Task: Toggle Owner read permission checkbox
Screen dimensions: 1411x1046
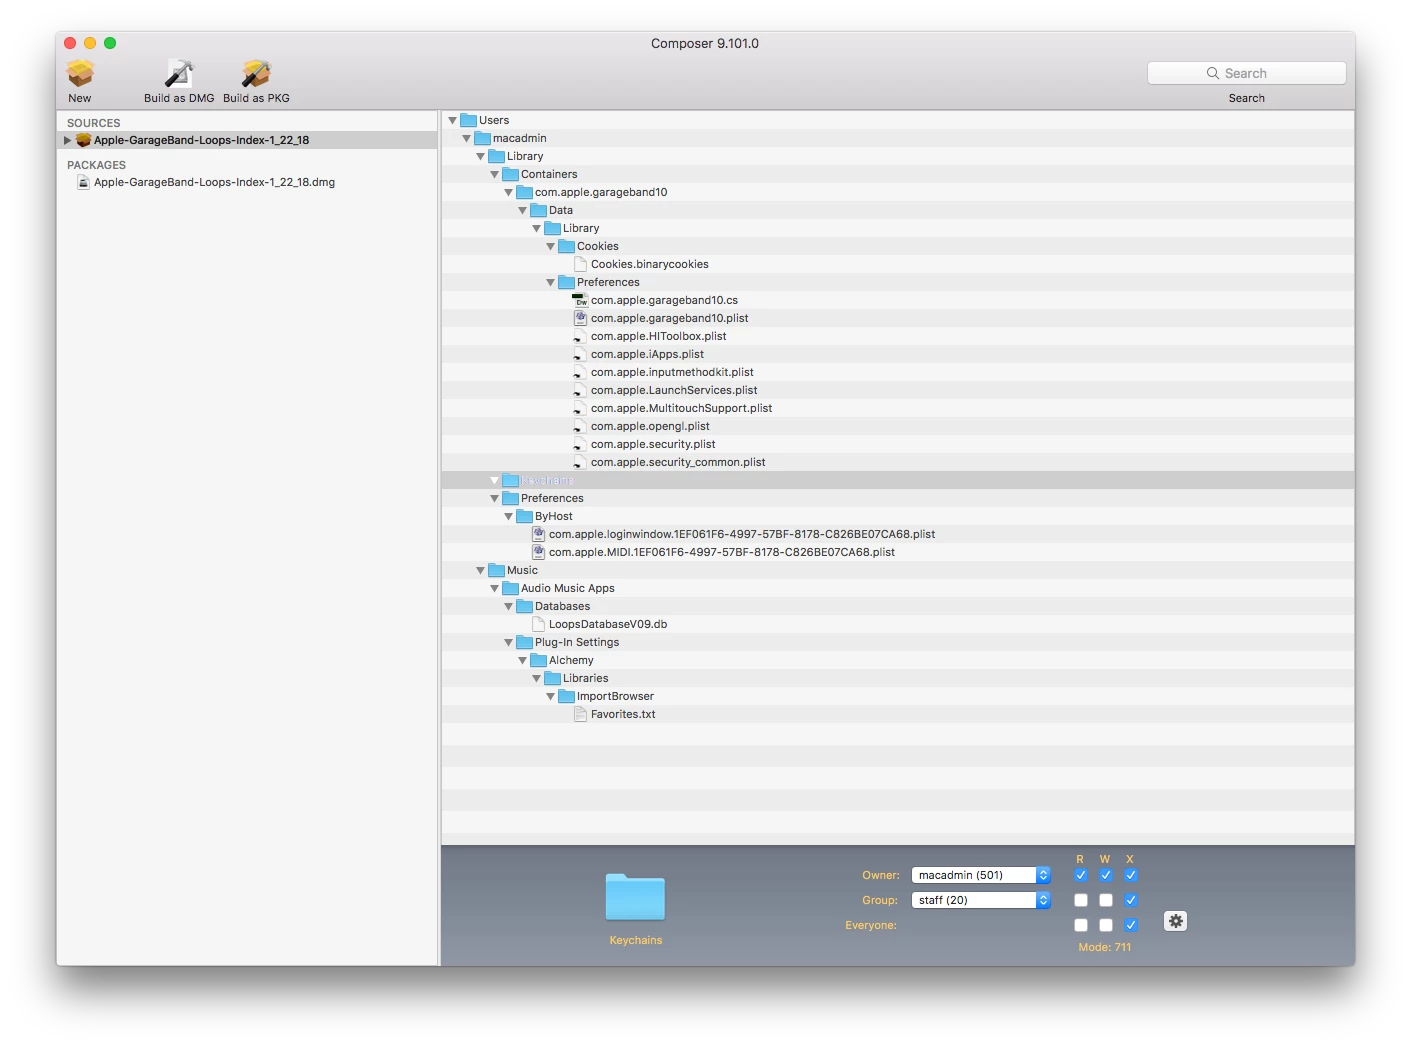Action: tap(1080, 875)
